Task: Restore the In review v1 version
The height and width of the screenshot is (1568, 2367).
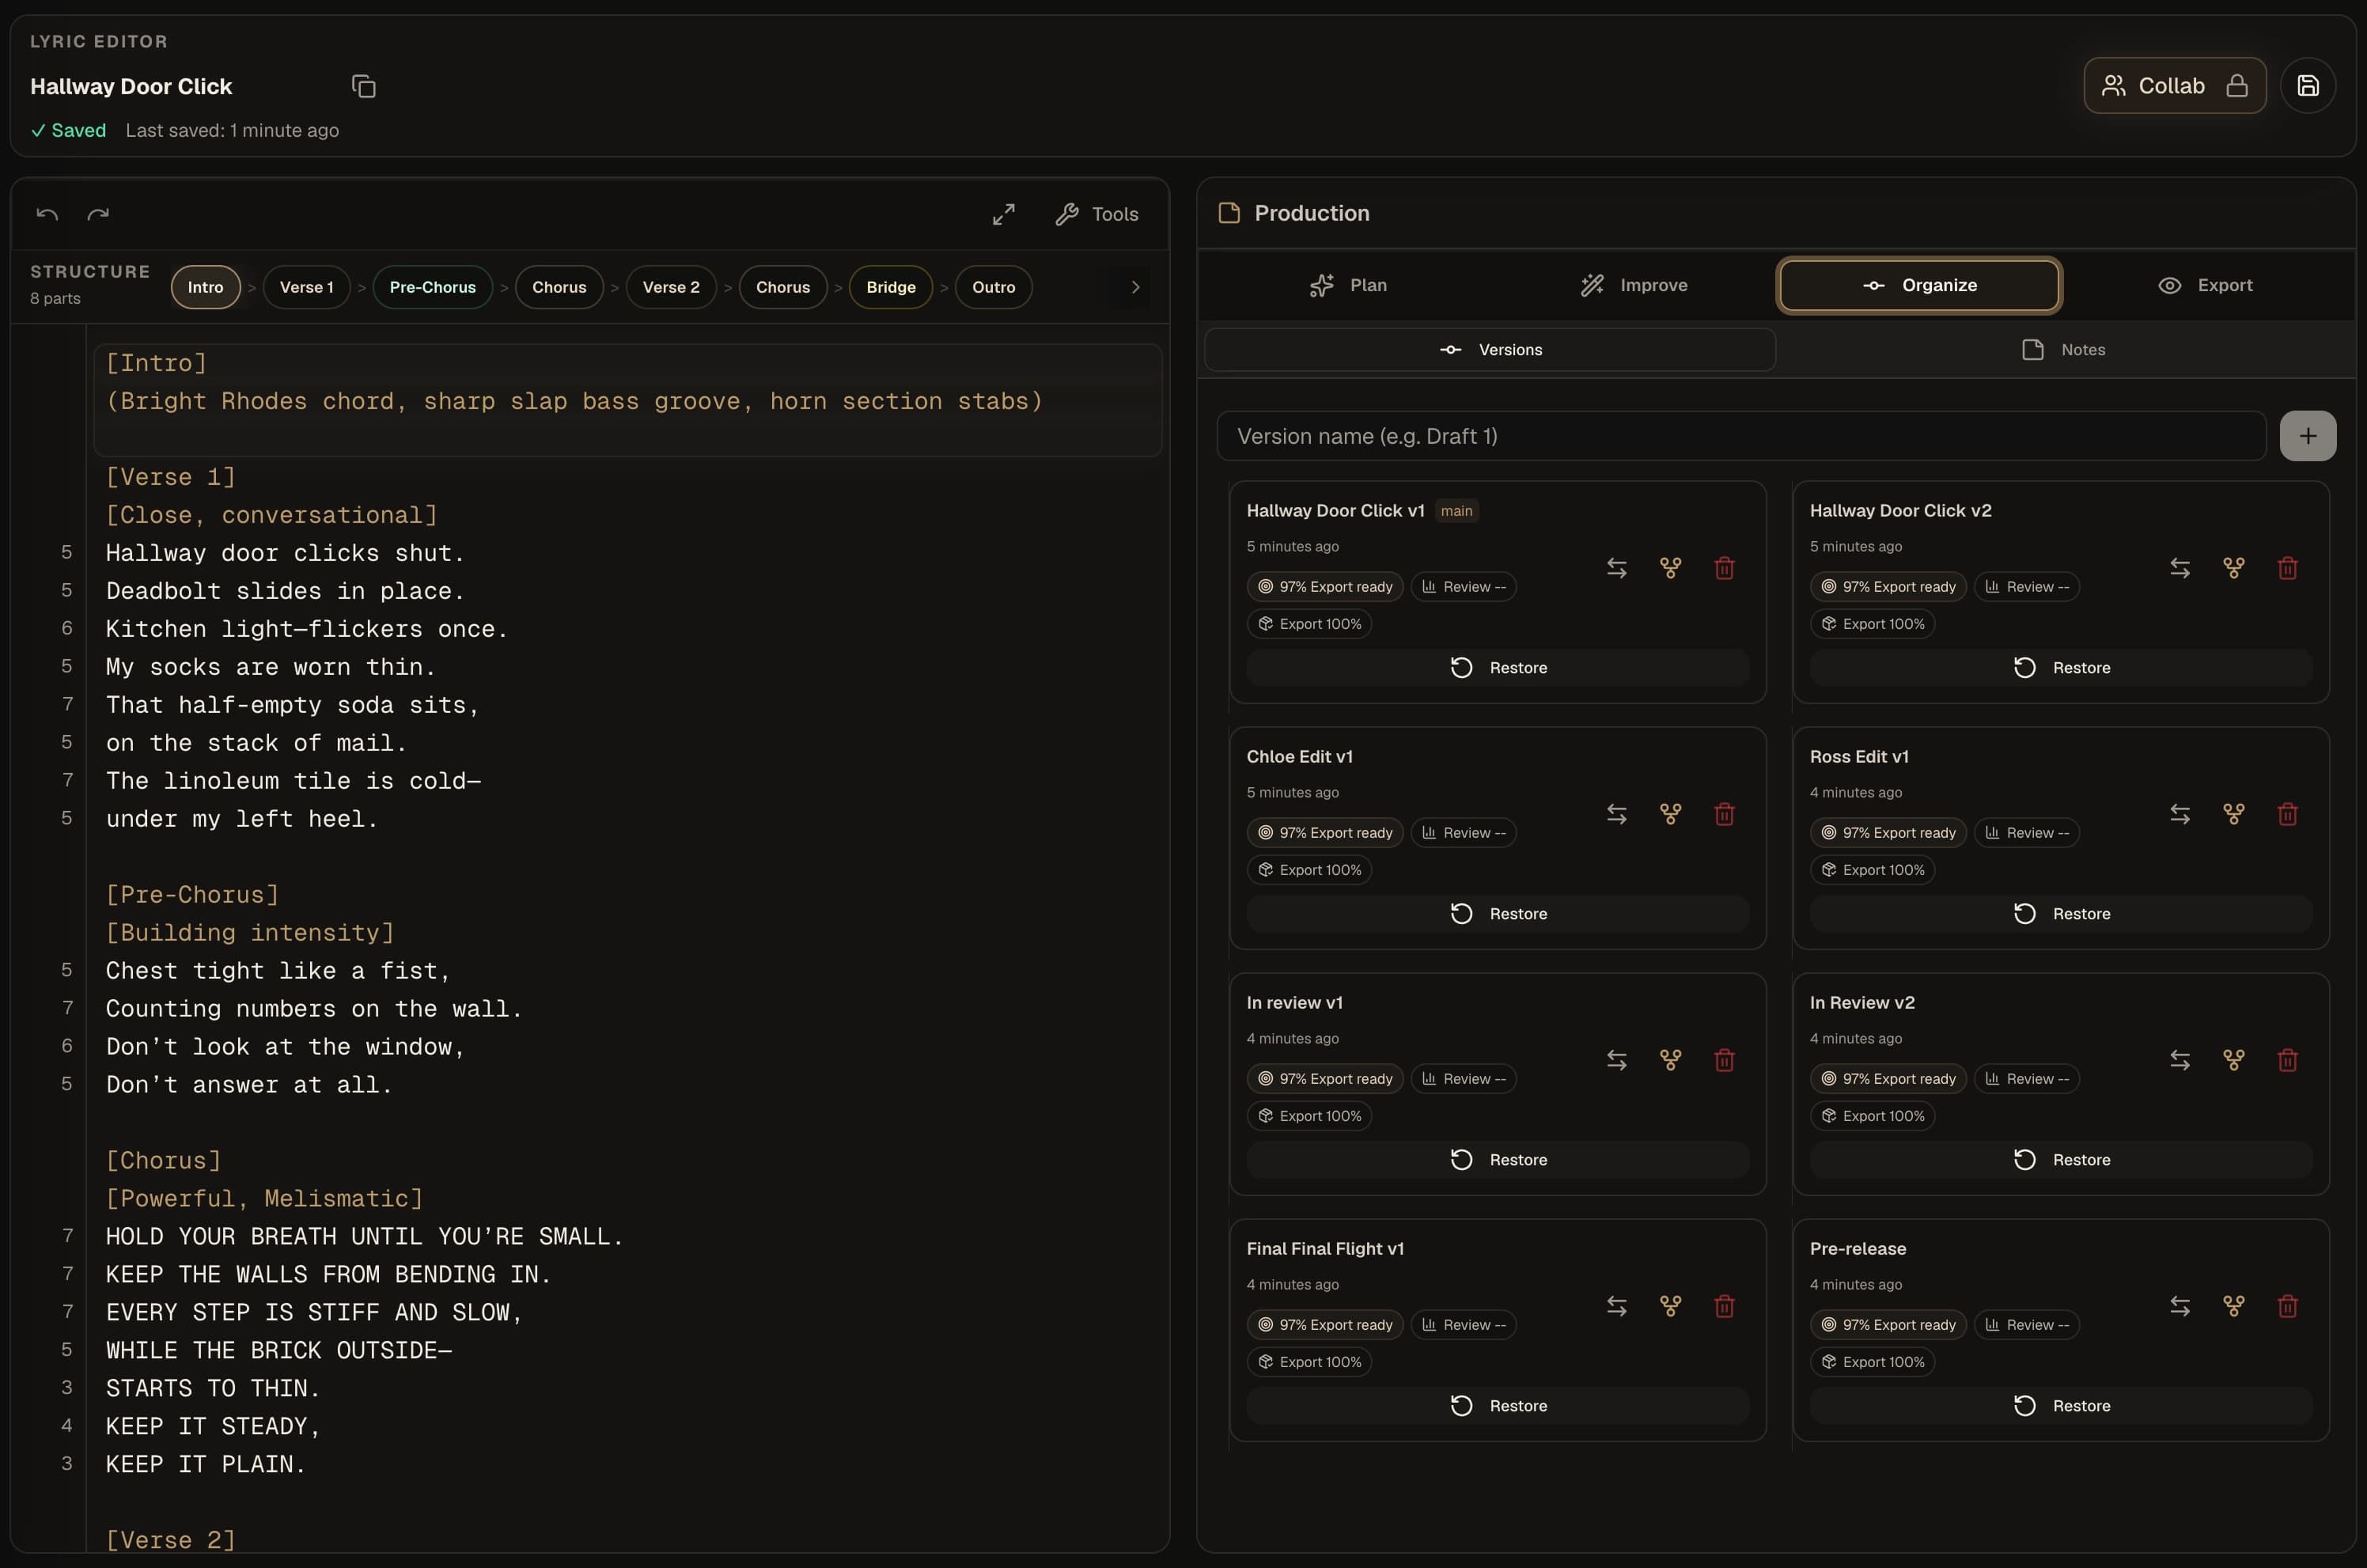Action: point(1498,1159)
